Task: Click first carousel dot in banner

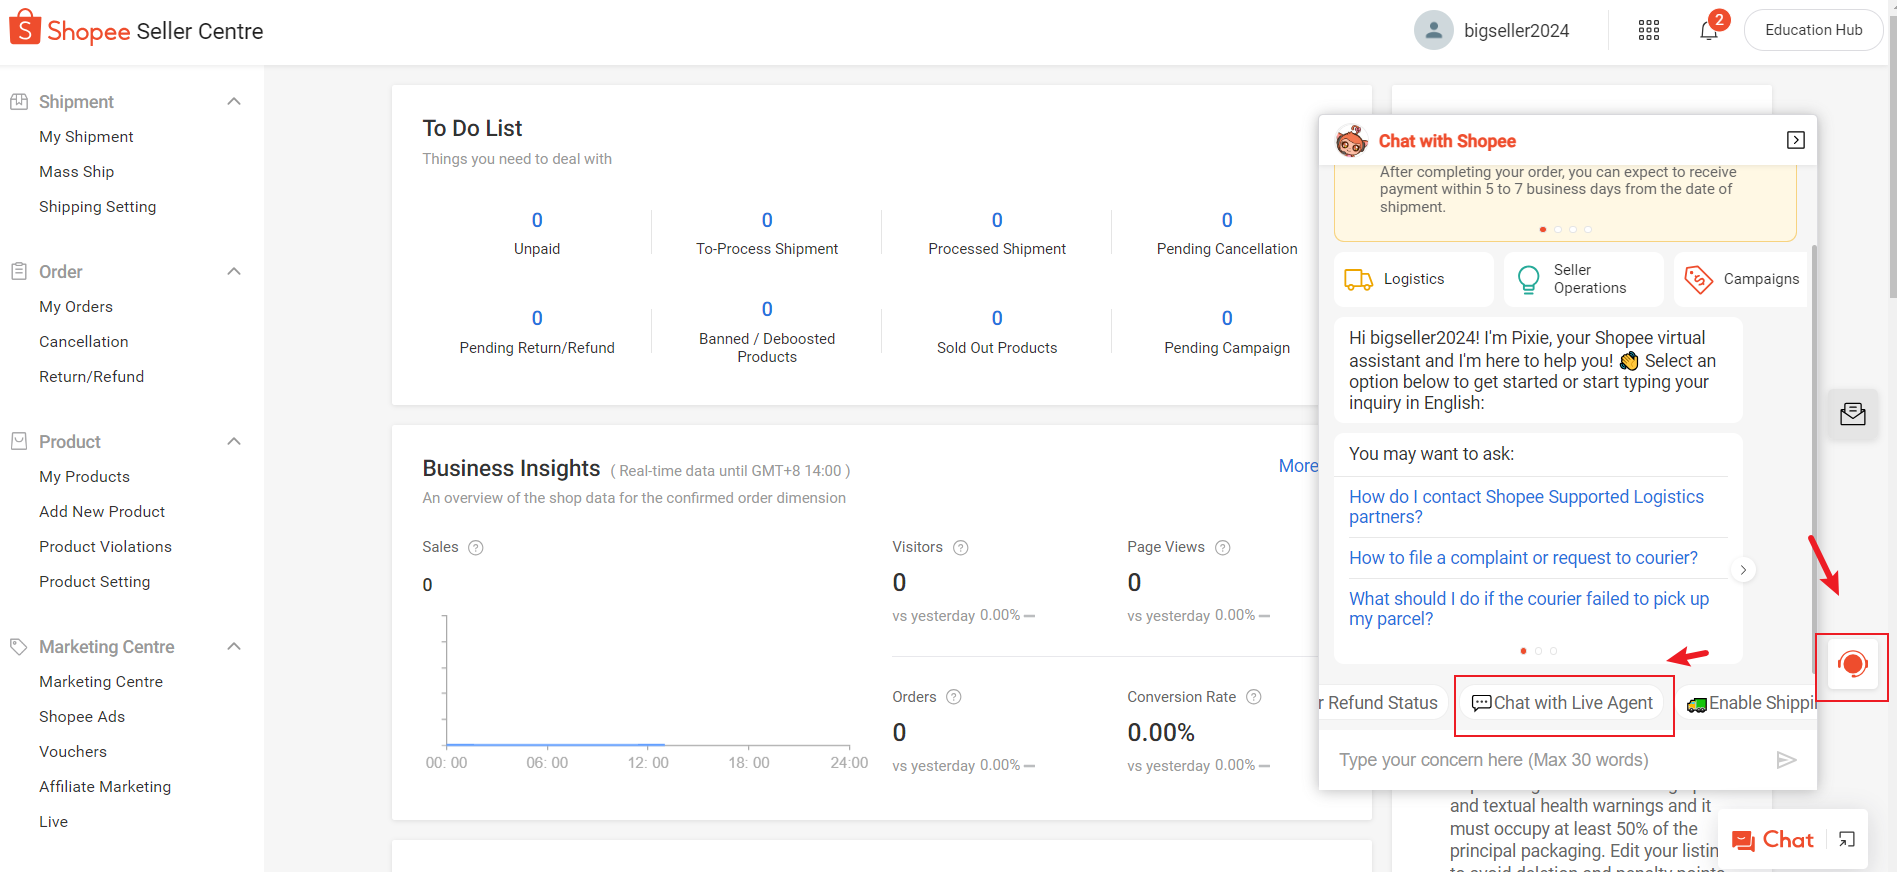Action: click(1543, 230)
